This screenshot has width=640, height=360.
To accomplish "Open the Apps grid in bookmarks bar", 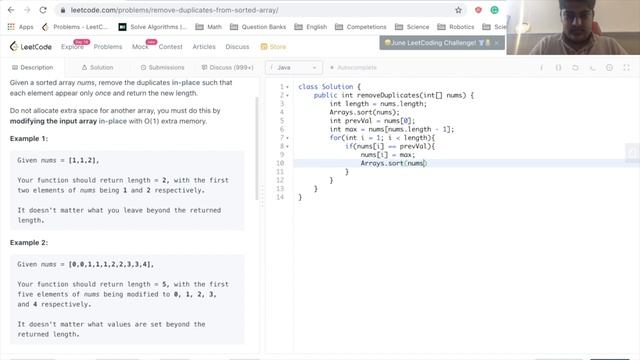I will tap(20, 27).
